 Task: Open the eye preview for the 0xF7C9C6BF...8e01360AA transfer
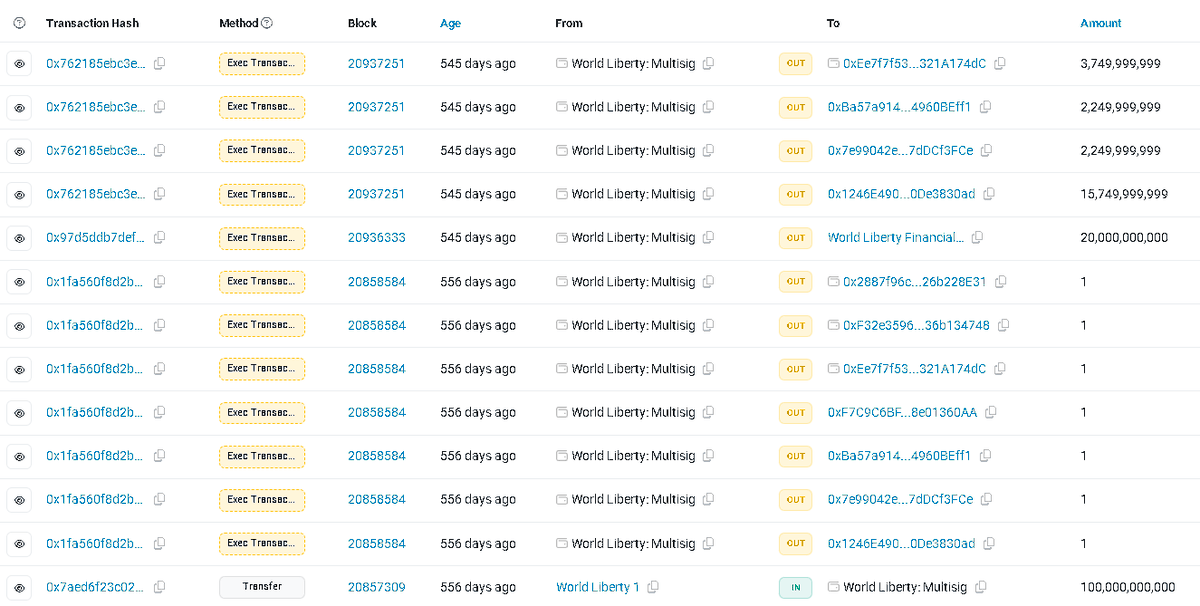pyautogui.click(x=19, y=412)
